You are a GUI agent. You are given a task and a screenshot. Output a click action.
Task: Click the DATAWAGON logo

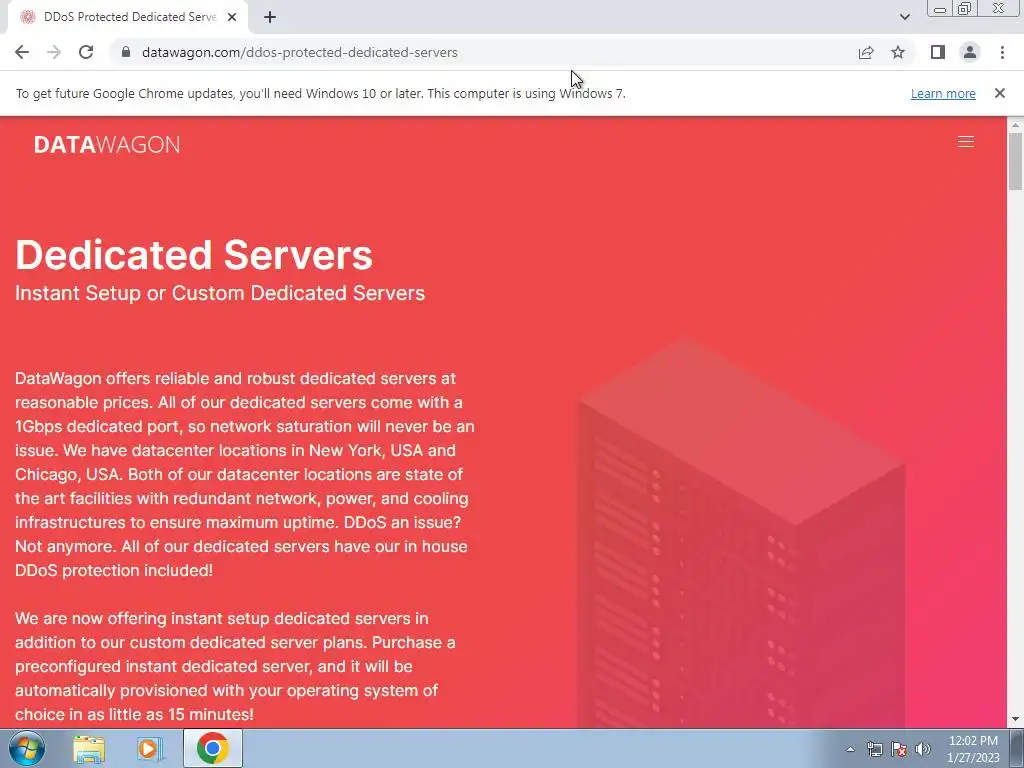[x=107, y=144]
